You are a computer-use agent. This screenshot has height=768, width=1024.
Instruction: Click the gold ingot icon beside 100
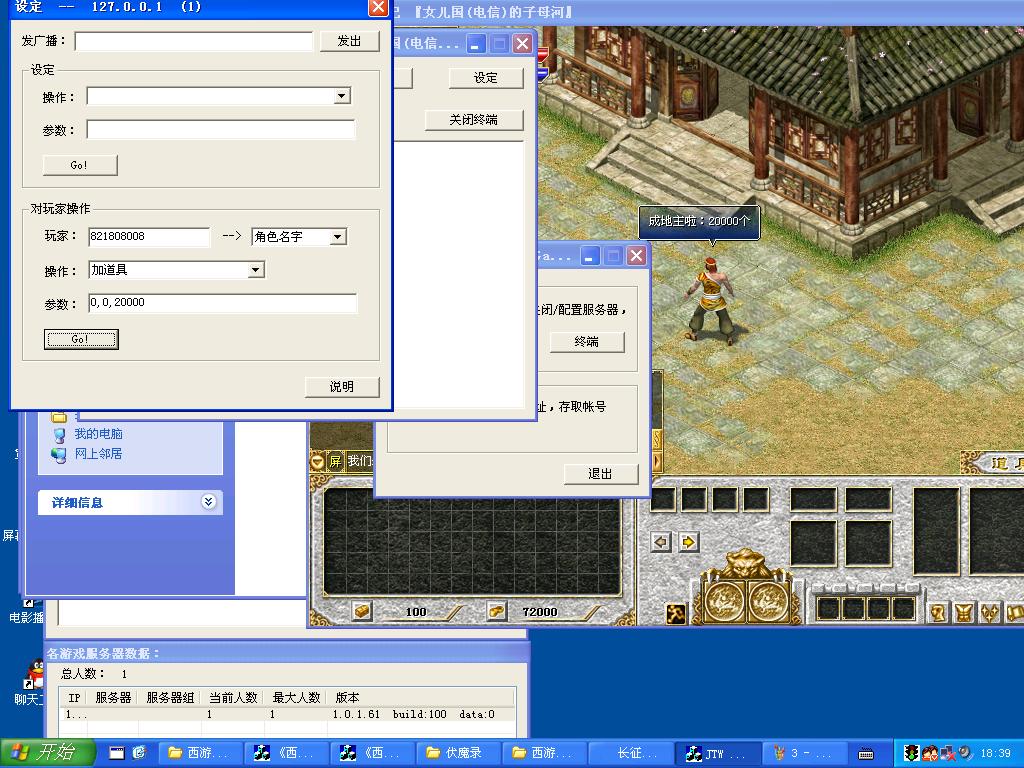coord(362,611)
